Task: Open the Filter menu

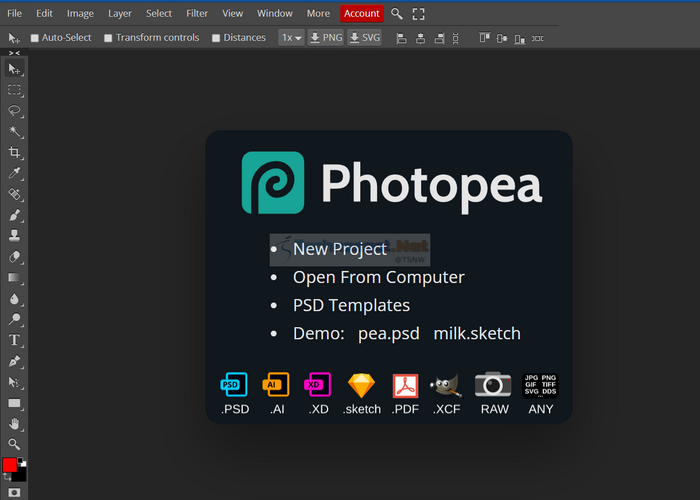Action: point(197,13)
